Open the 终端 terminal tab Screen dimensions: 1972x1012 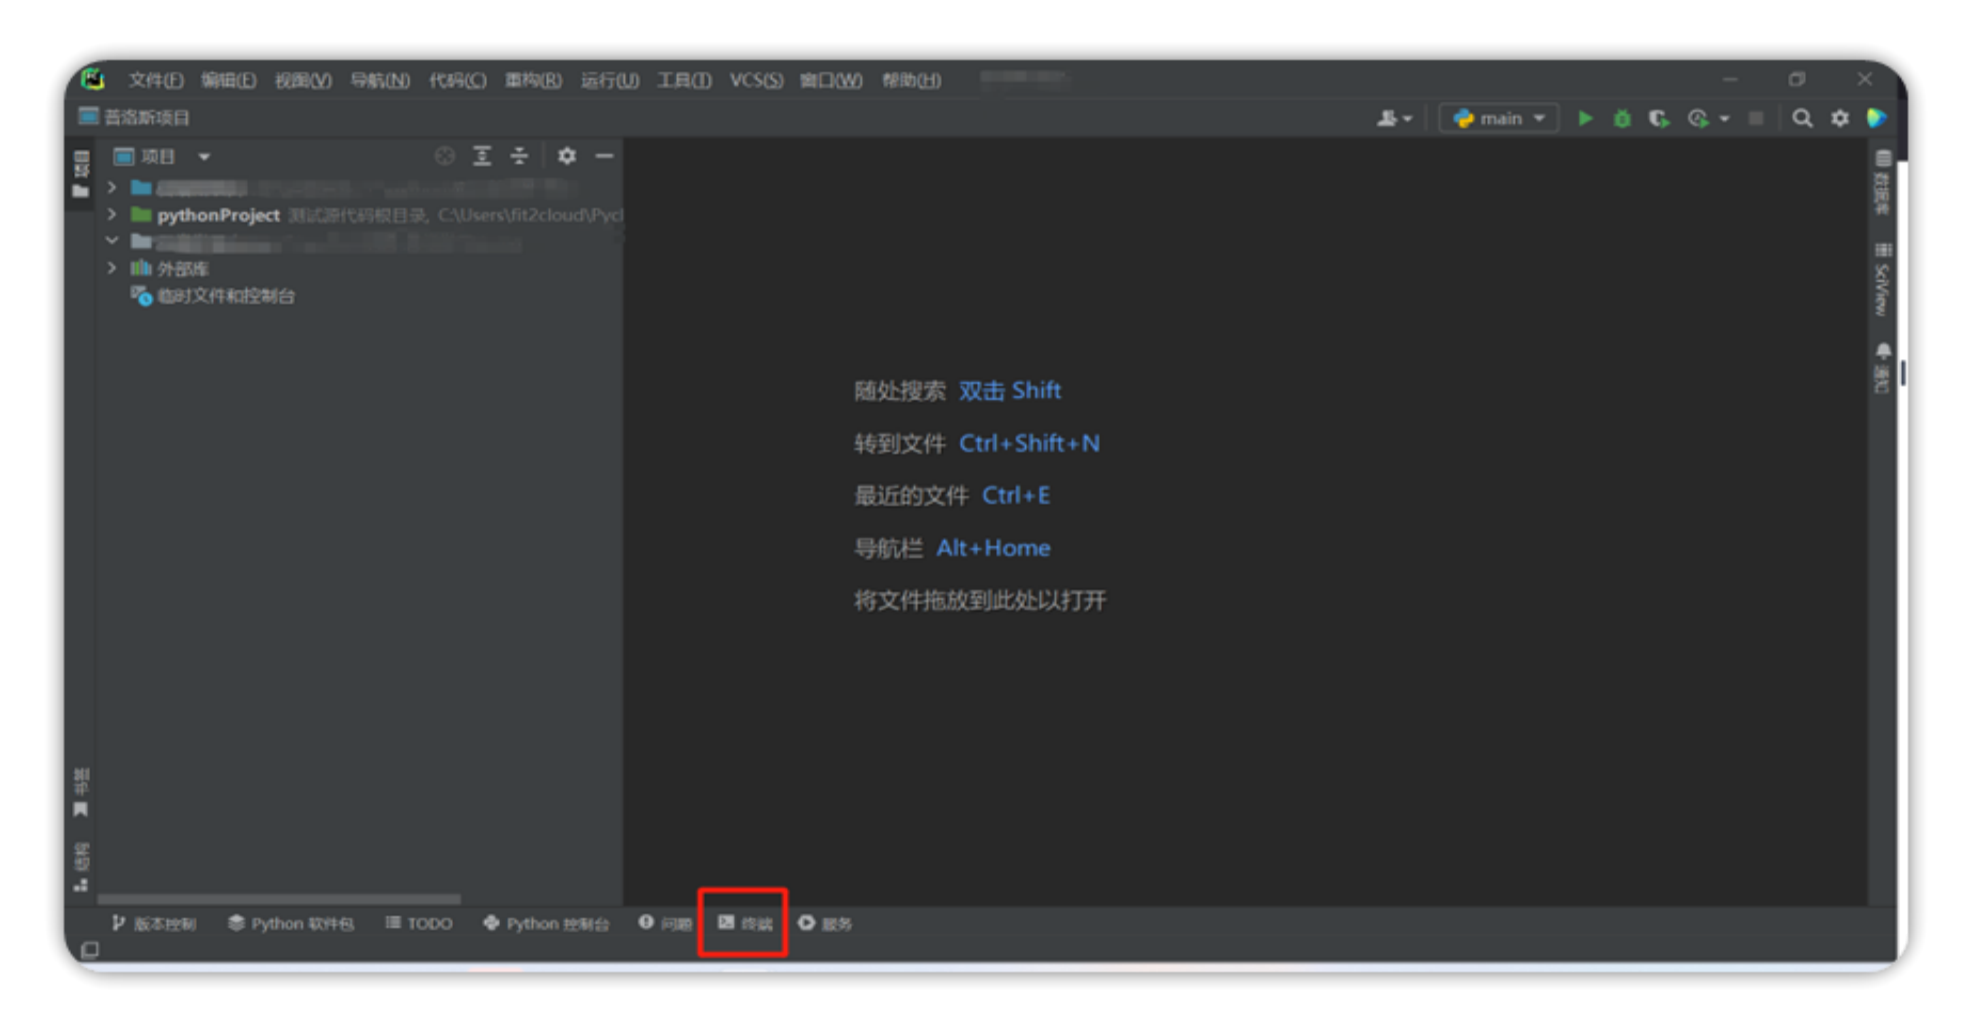pyautogui.click(x=745, y=923)
